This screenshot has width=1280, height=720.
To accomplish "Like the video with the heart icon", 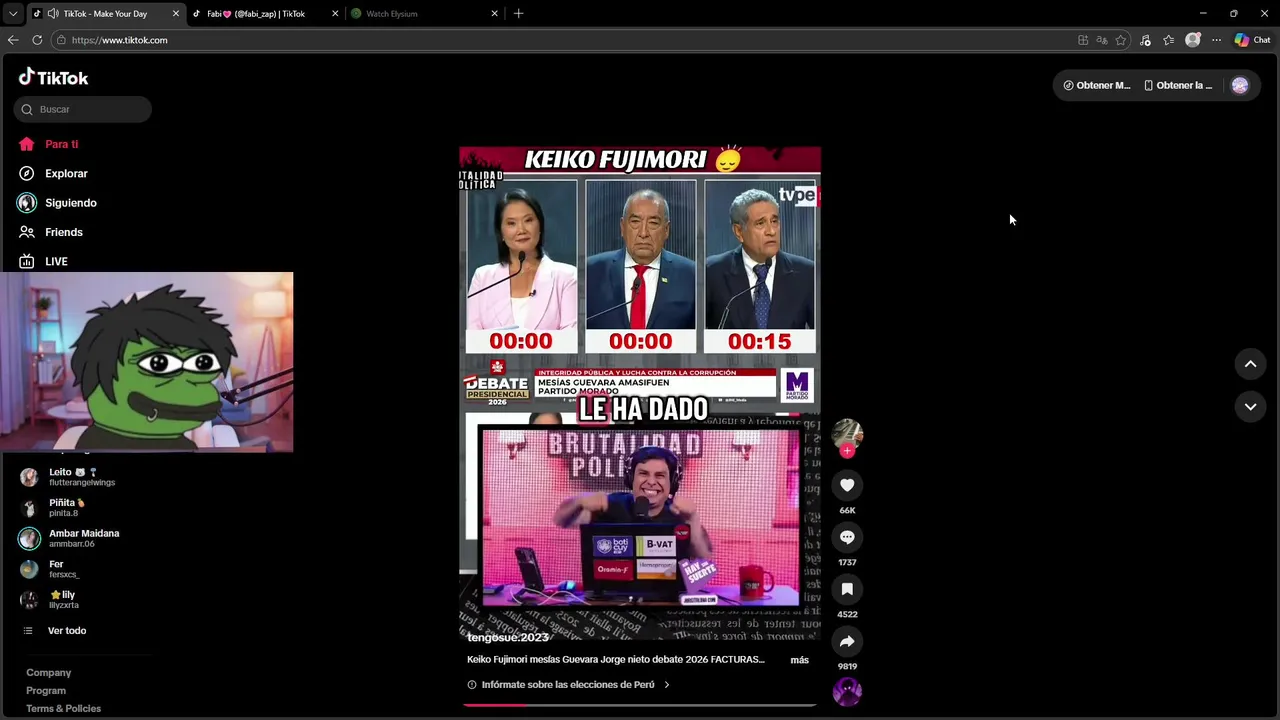I will 847,485.
